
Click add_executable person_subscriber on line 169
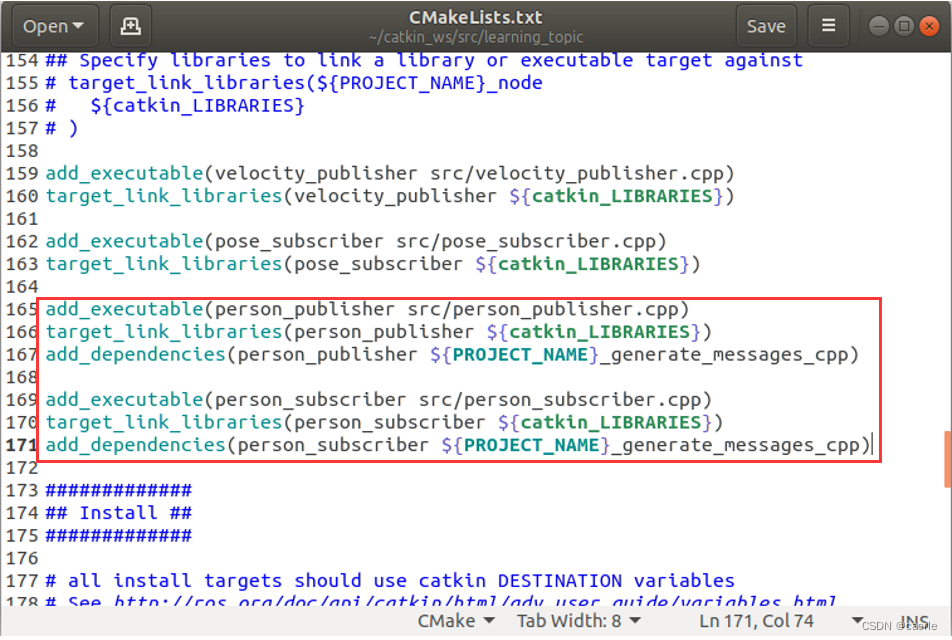pyautogui.click(x=378, y=400)
